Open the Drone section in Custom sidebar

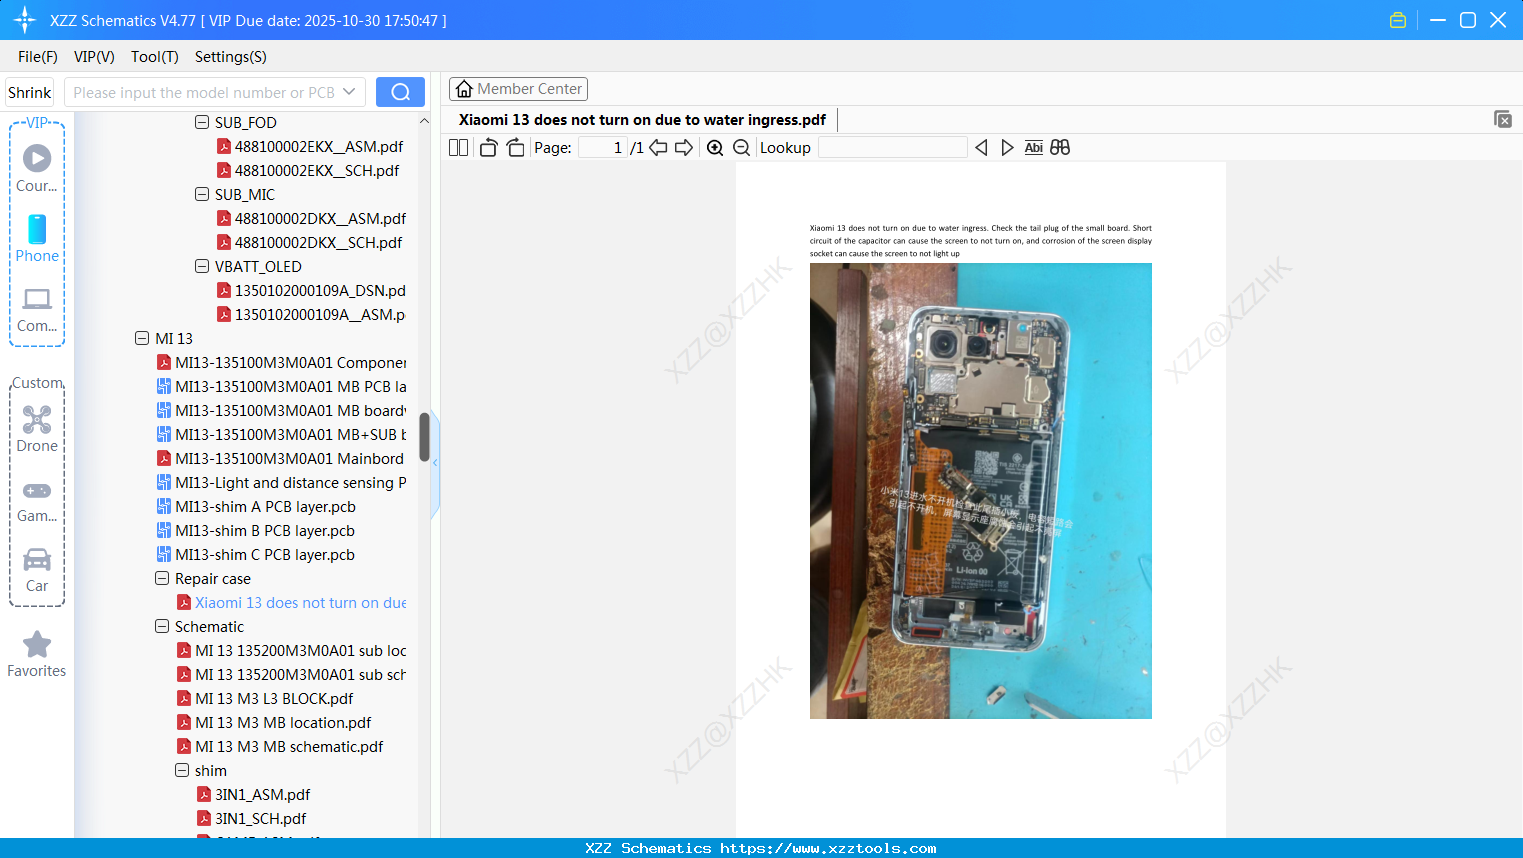click(x=36, y=428)
